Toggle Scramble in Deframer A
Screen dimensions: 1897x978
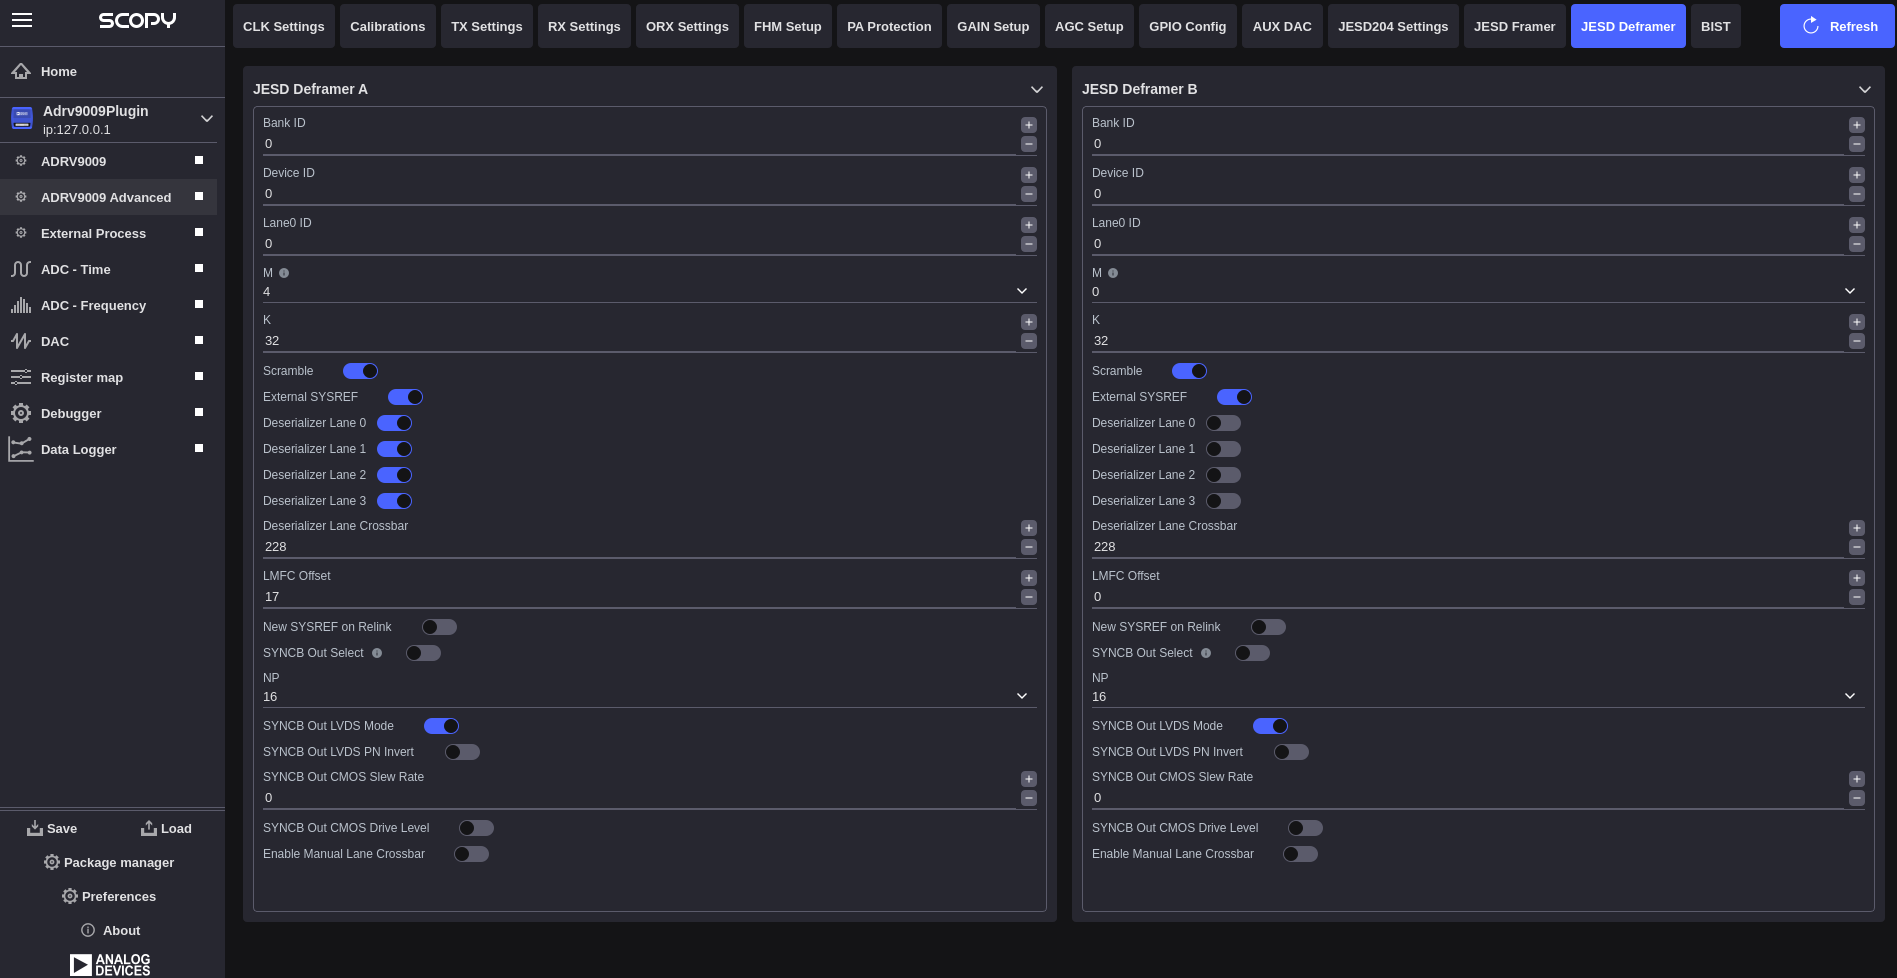(360, 371)
